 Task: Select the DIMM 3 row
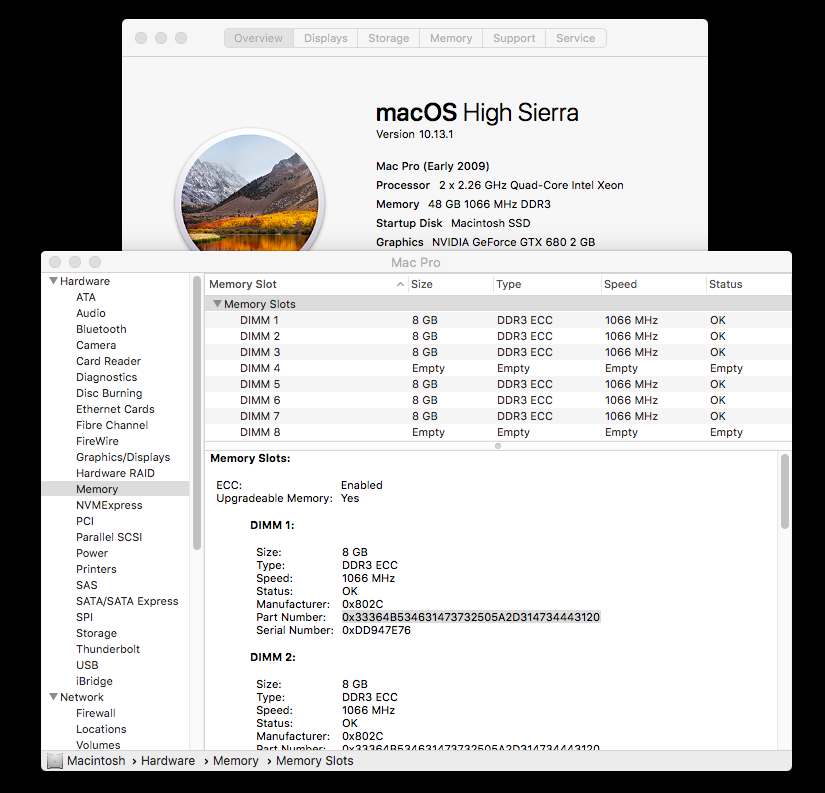click(x=498, y=352)
